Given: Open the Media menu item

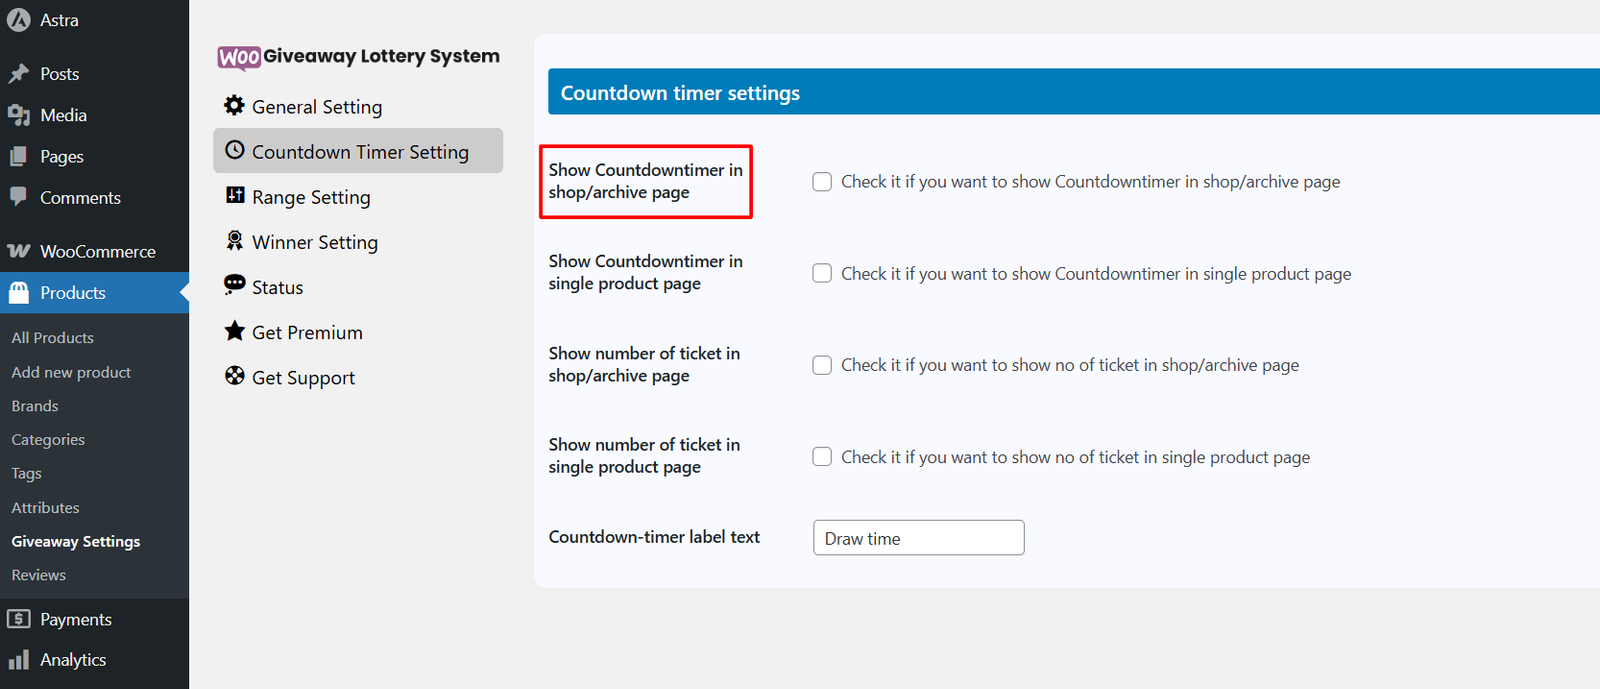Looking at the screenshot, I should pyautogui.click(x=63, y=116).
